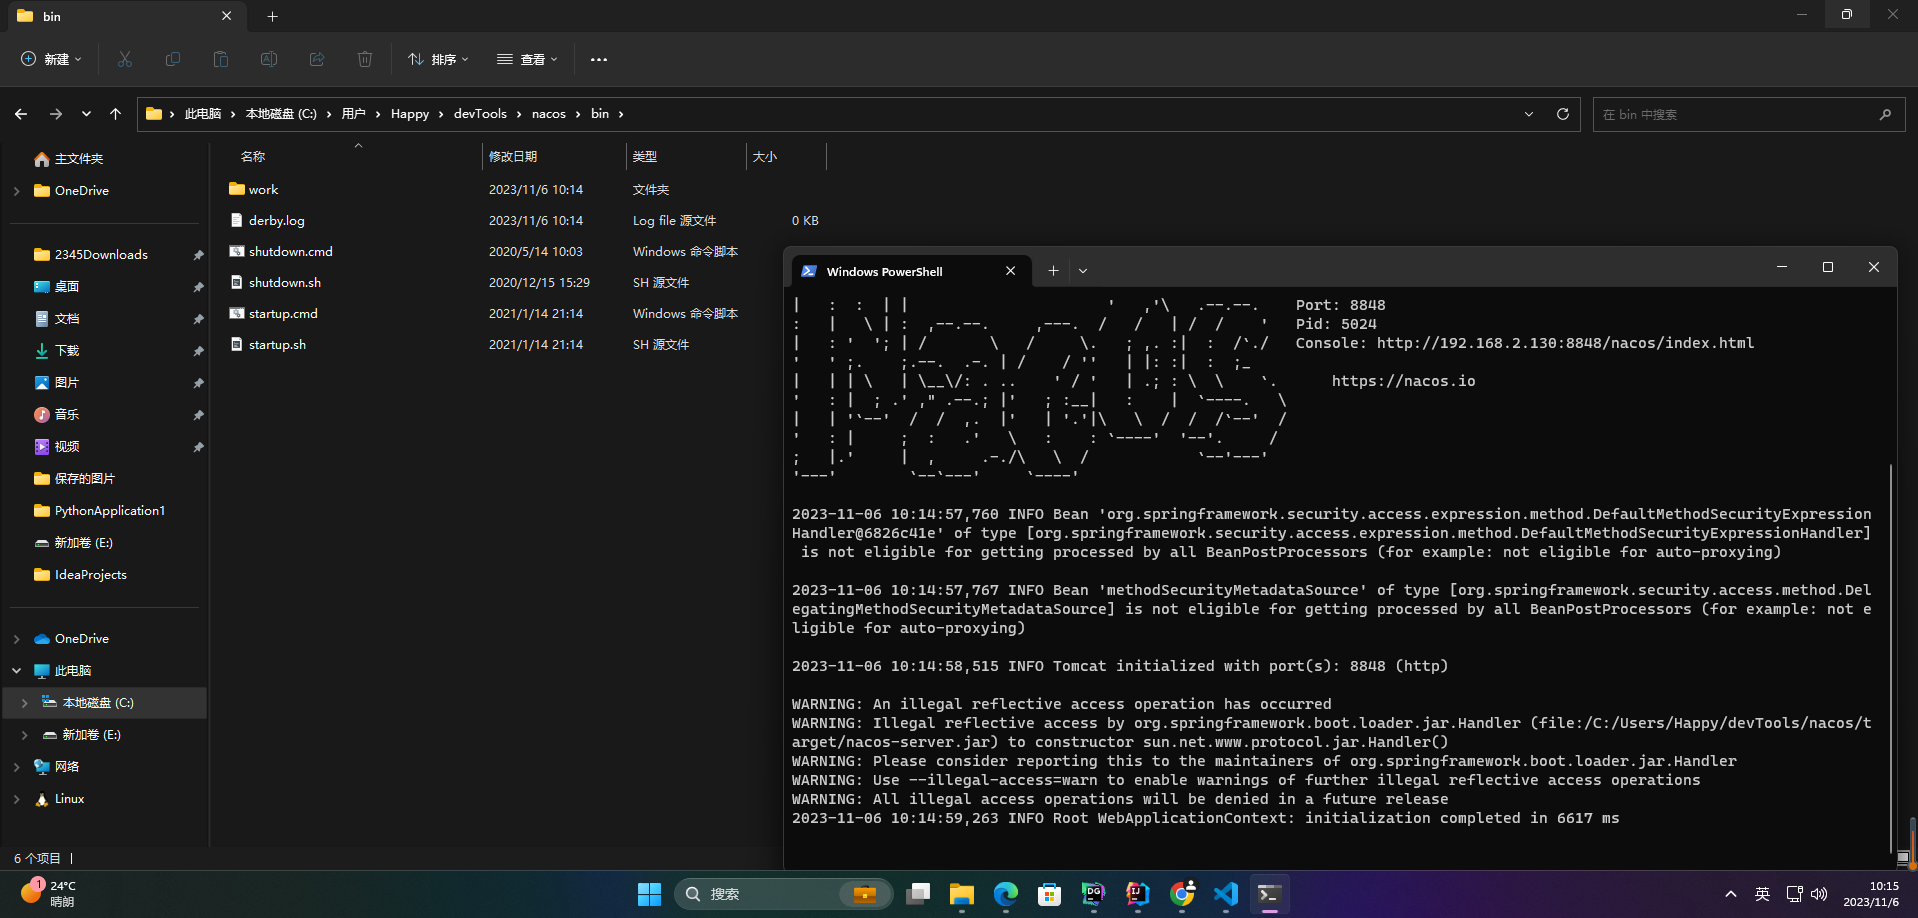
Task: Click the Paste clipboard icon in toolbar
Action: coord(221,60)
